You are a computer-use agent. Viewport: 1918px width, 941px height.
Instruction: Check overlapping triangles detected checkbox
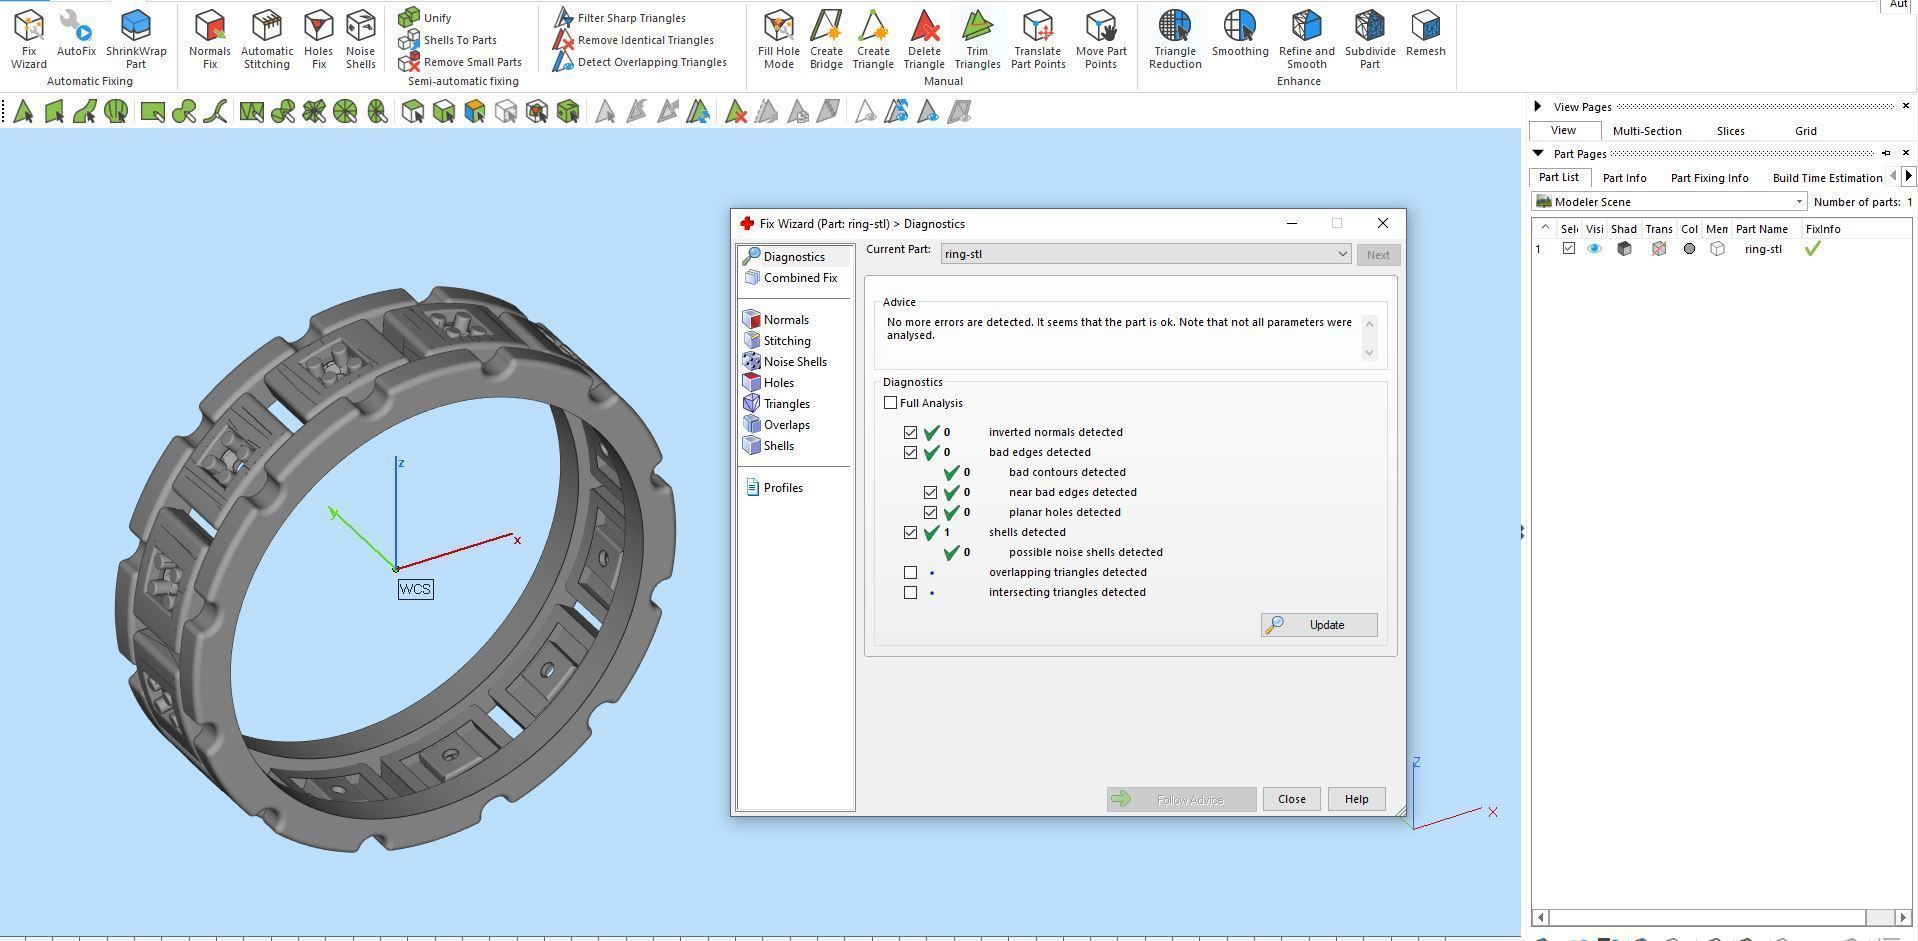(x=910, y=573)
